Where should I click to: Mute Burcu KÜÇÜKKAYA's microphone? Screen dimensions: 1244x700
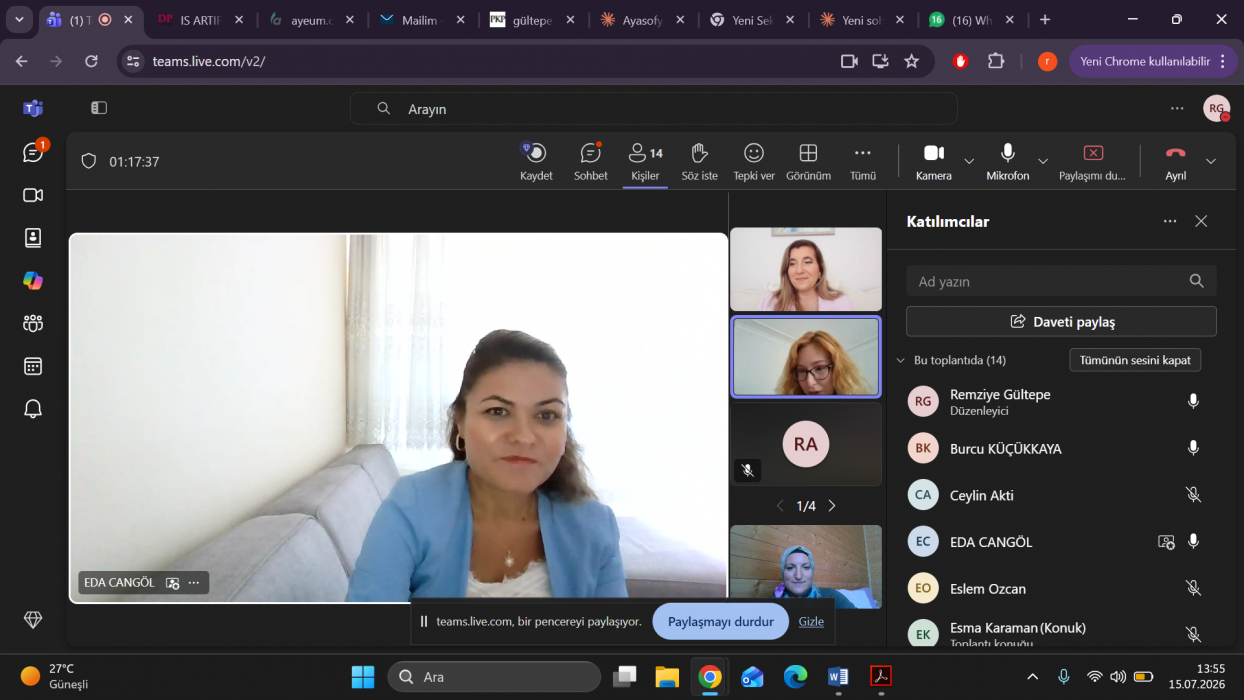(x=1193, y=448)
